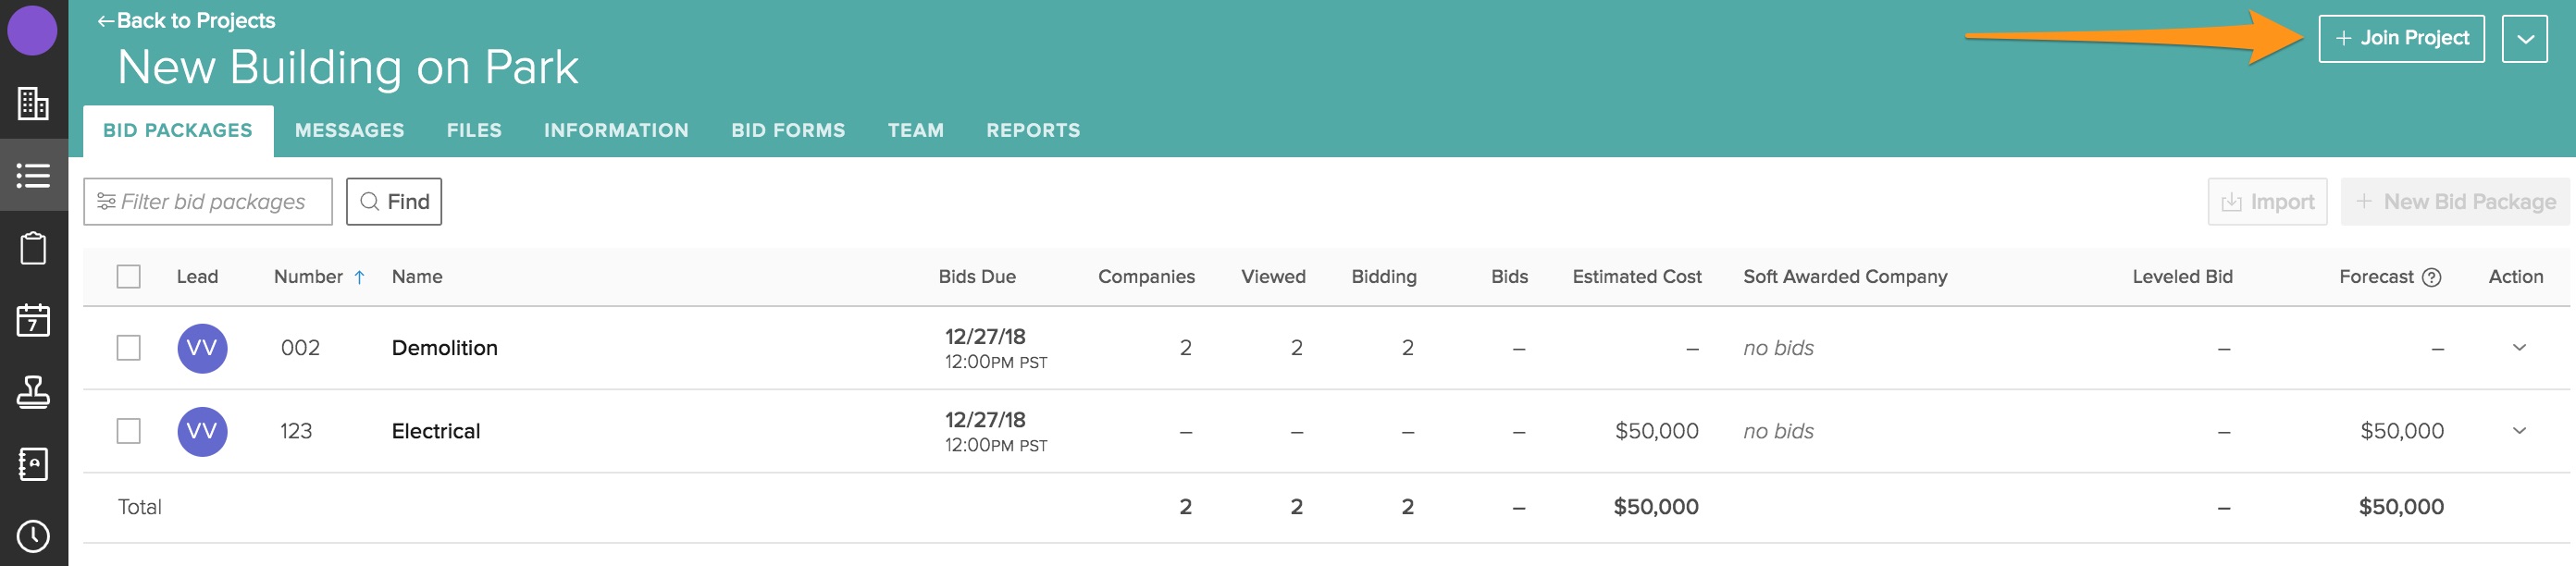Switch to the Messages tab

coord(349,130)
